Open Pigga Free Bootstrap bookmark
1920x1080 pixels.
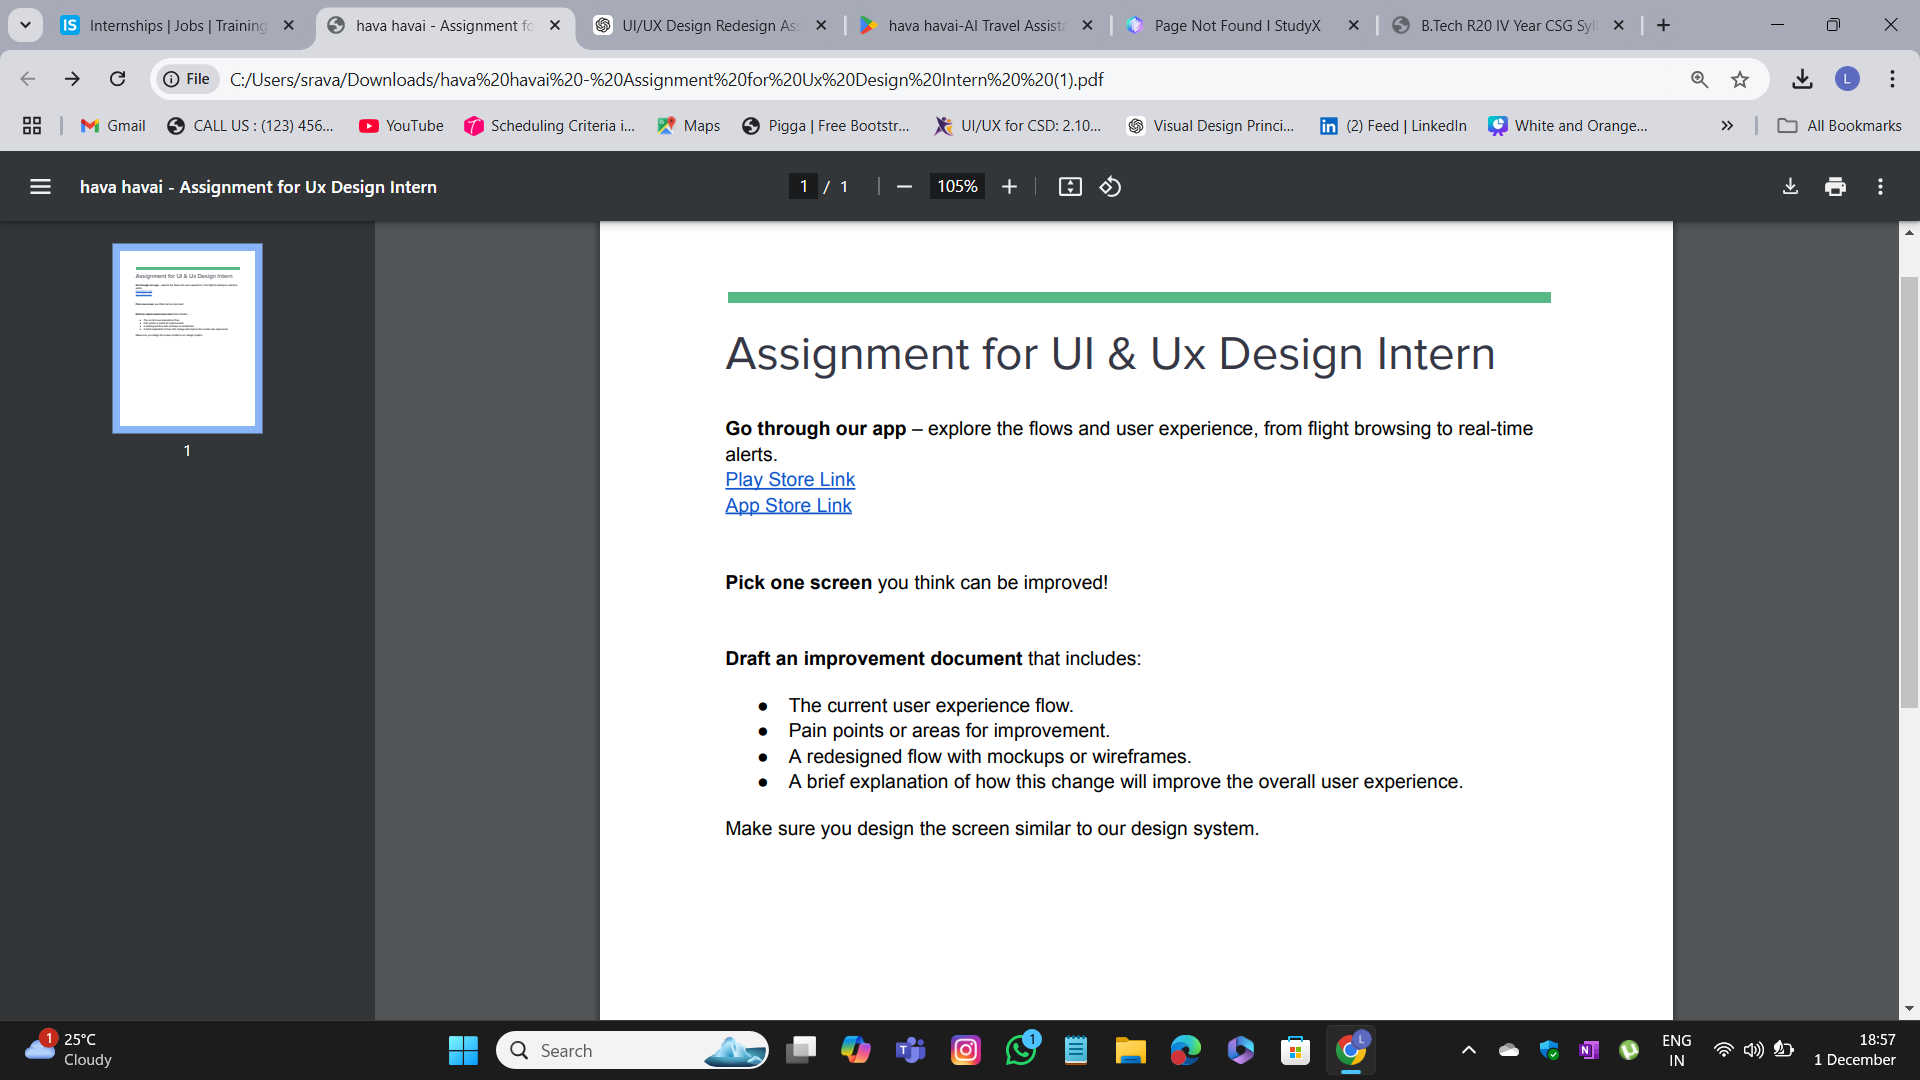tap(826, 125)
